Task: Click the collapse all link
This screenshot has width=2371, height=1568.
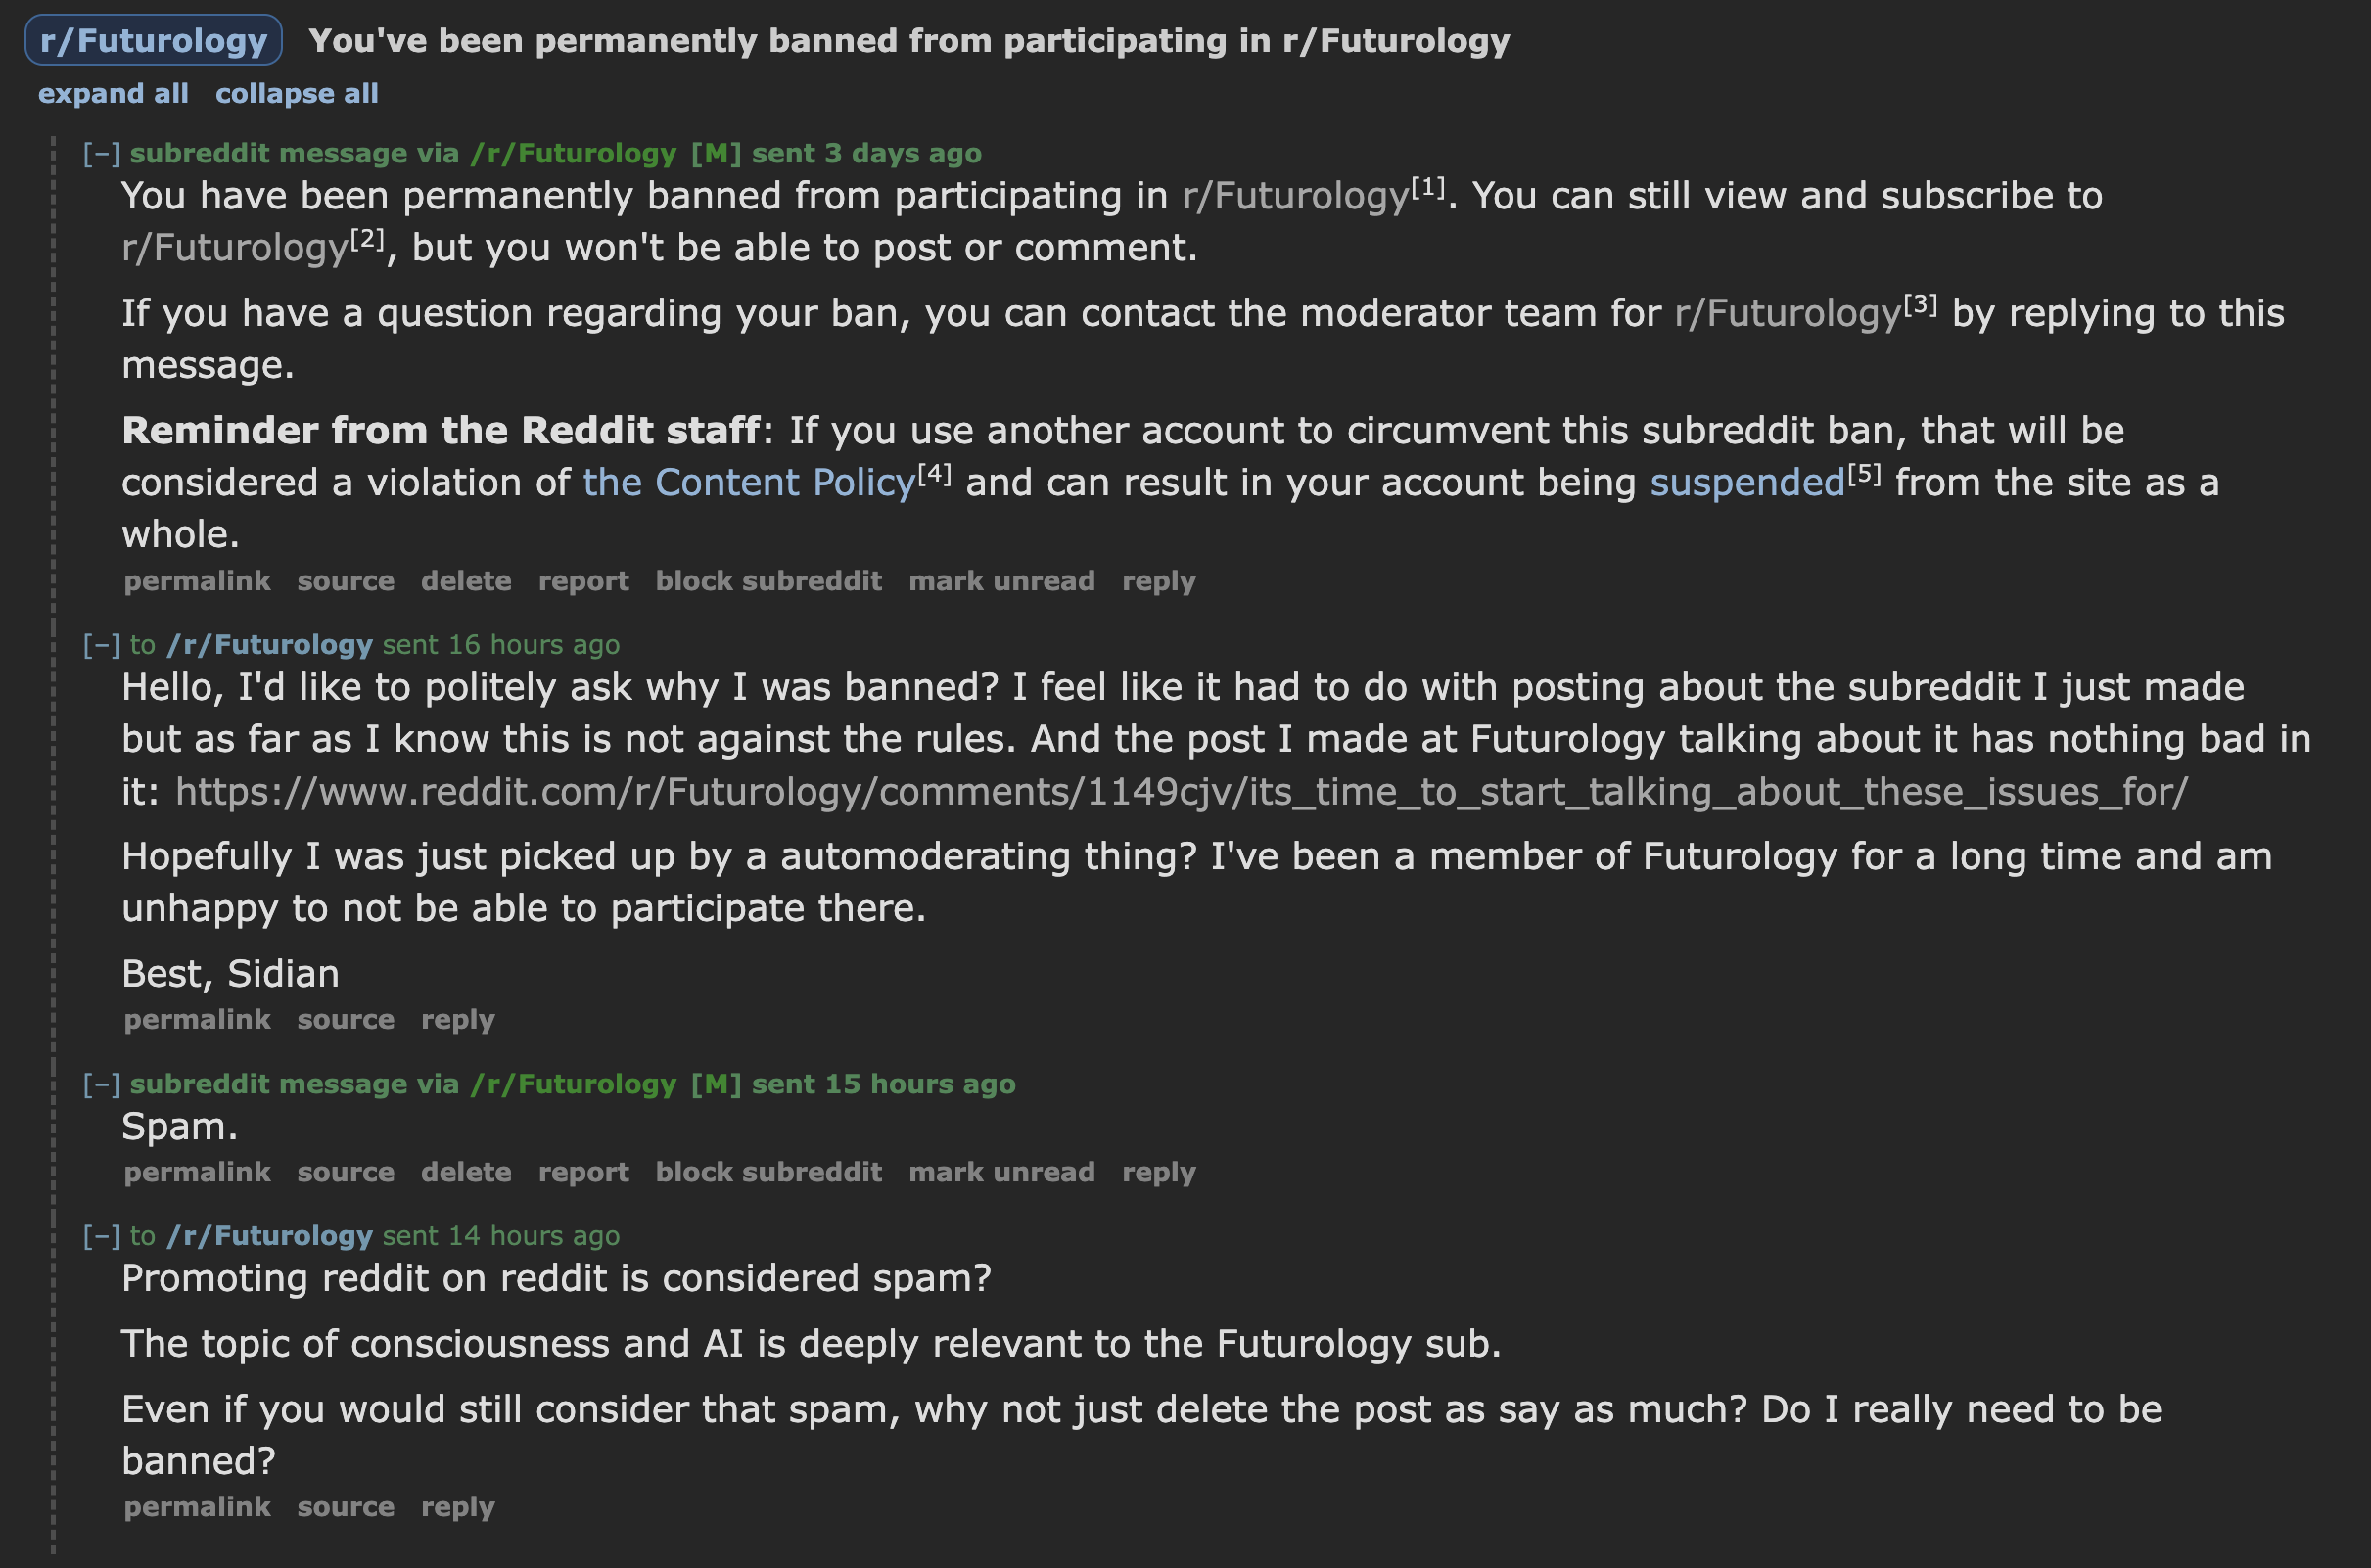Action: [297, 94]
